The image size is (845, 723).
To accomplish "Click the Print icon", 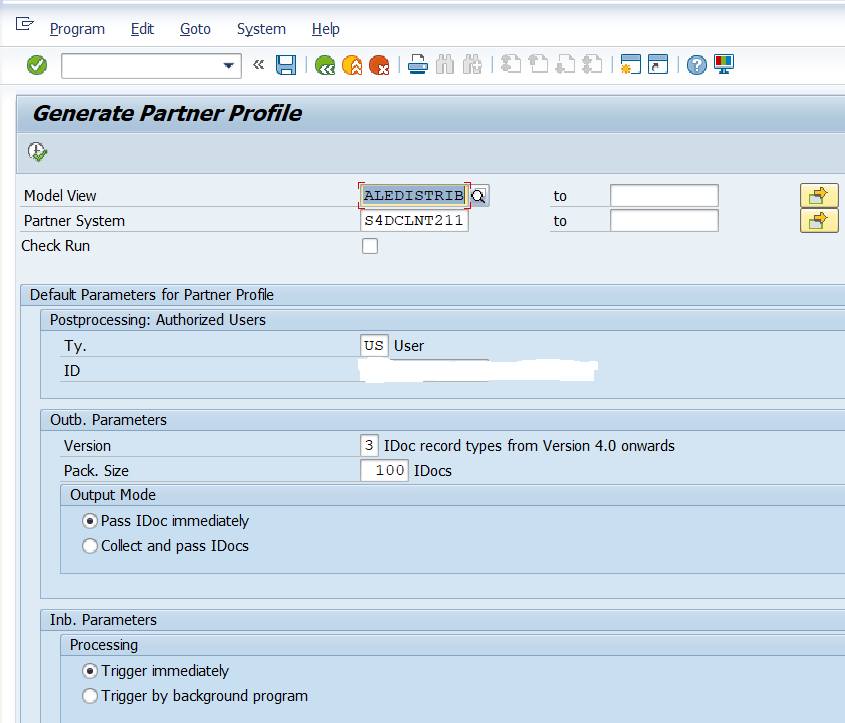I will (417, 64).
